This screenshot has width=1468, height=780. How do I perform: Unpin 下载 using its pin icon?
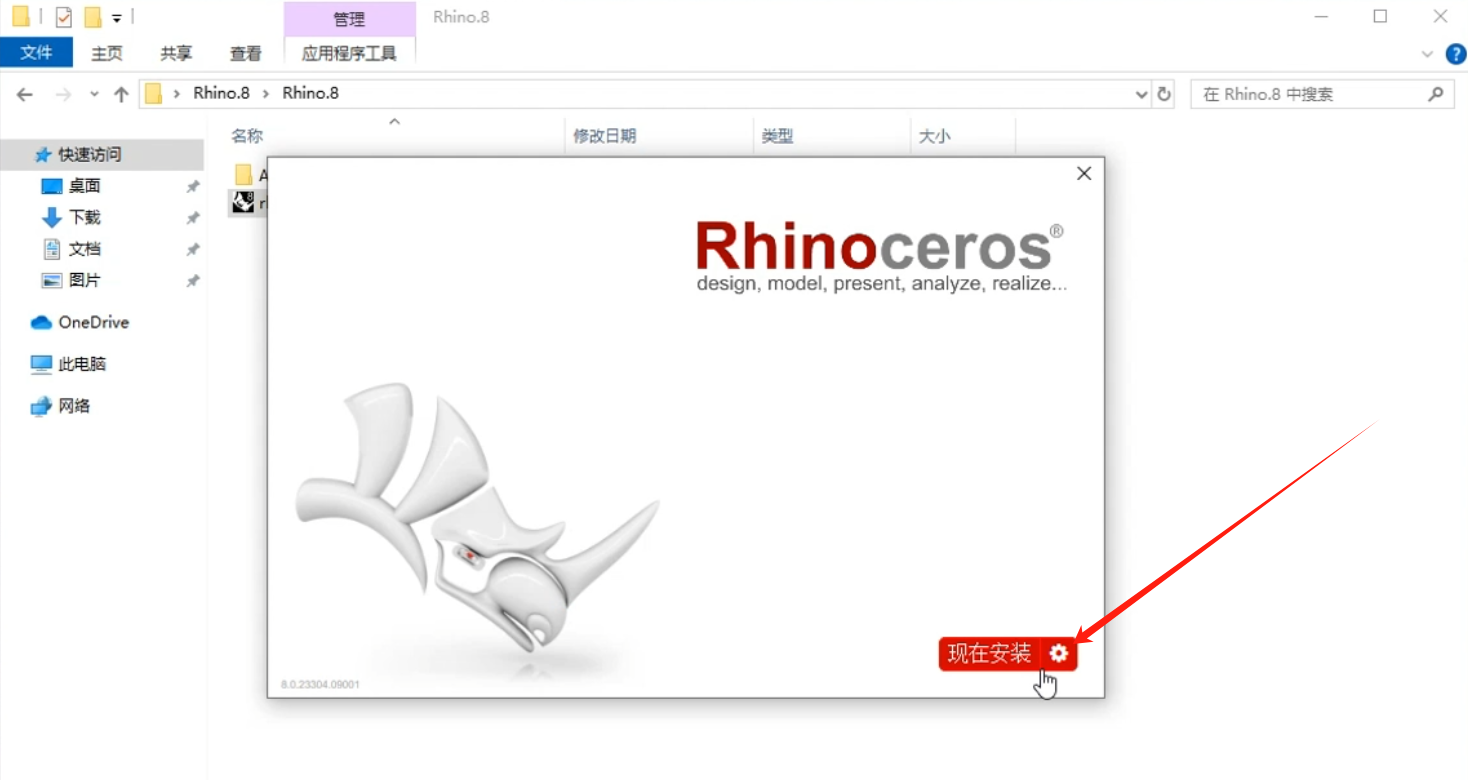192,217
